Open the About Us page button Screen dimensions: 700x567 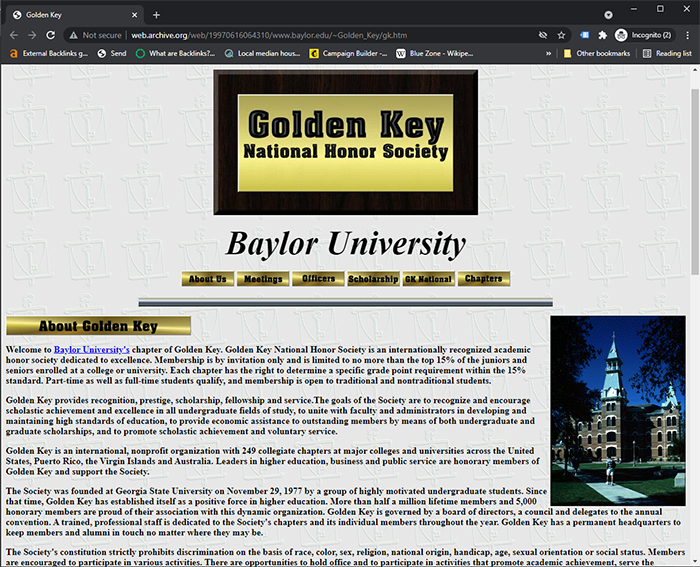coord(208,279)
